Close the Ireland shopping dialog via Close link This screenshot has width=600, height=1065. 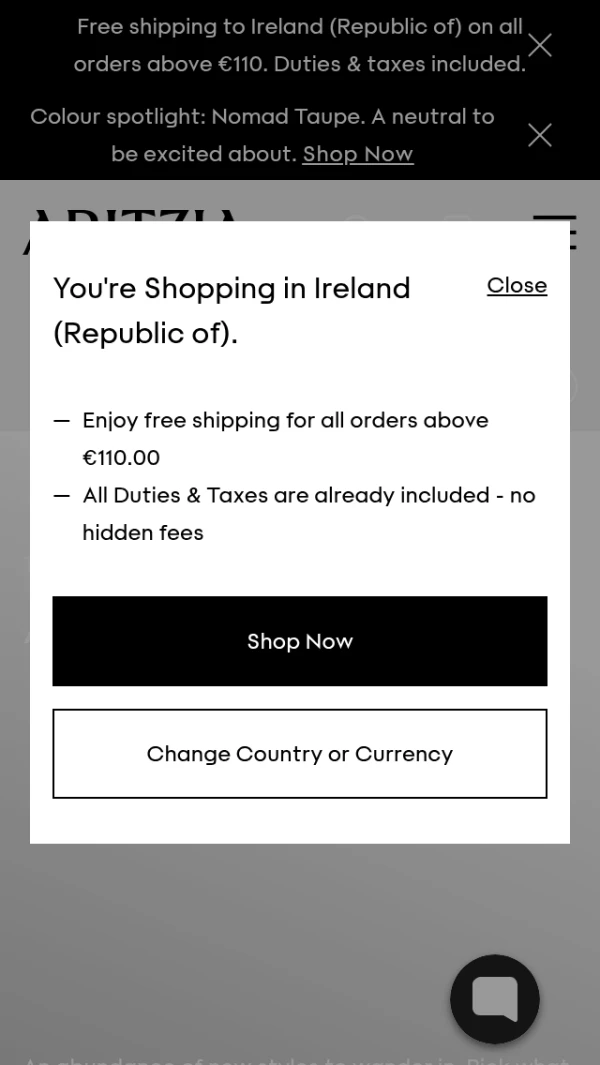point(516,286)
